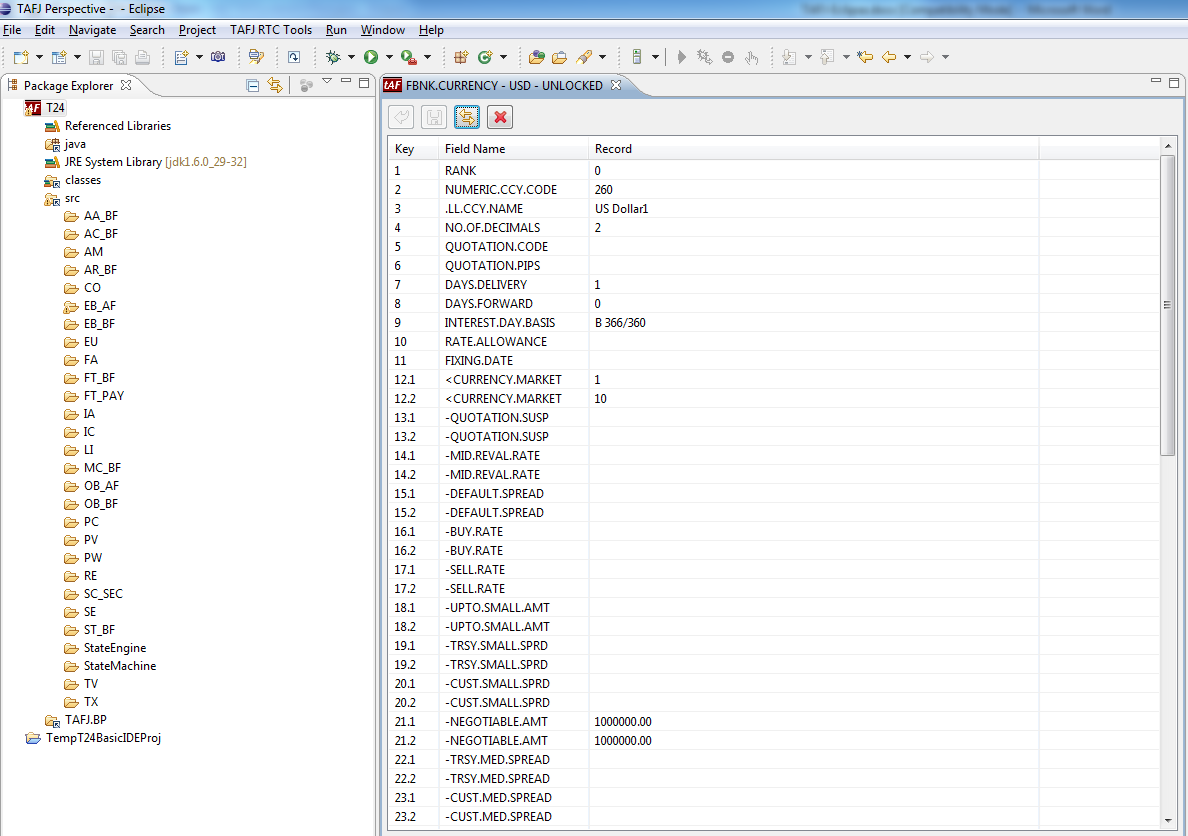Open the TAFJ RTC Tools menu
Screen dimensions: 1188x836
pyautogui.click(x=270, y=30)
